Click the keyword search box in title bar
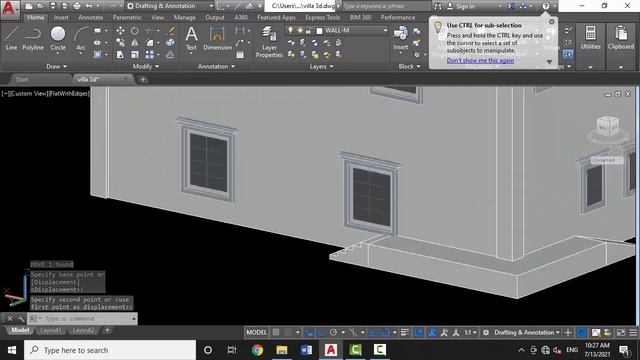The width and height of the screenshot is (640, 360). (x=386, y=6)
